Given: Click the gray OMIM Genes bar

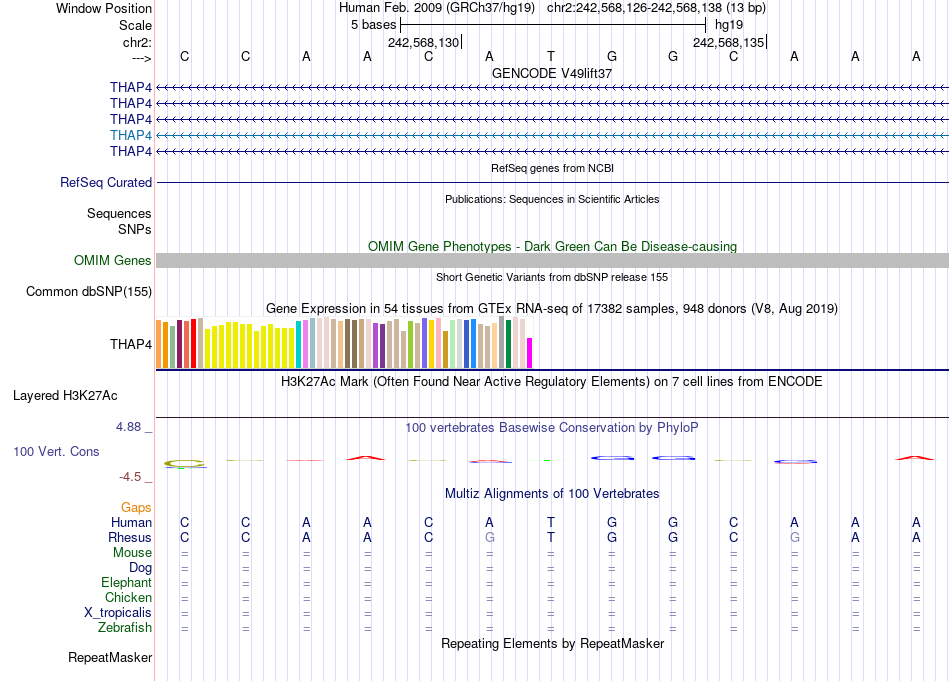Looking at the screenshot, I should (x=553, y=261).
